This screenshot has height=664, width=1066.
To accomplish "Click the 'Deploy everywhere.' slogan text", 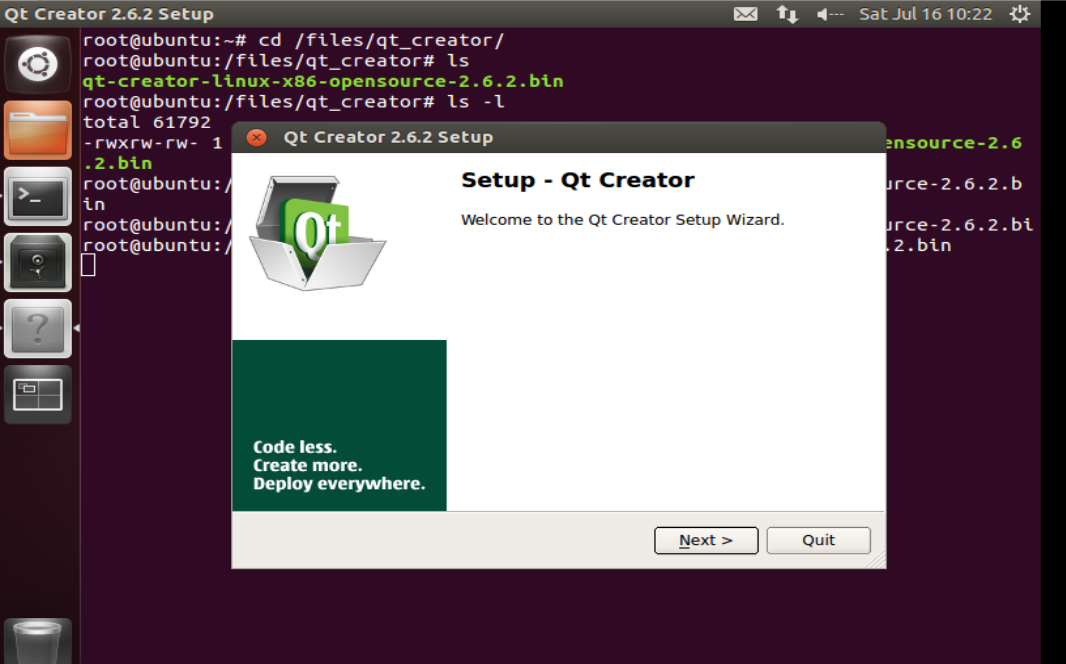I will (x=339, y=483).
